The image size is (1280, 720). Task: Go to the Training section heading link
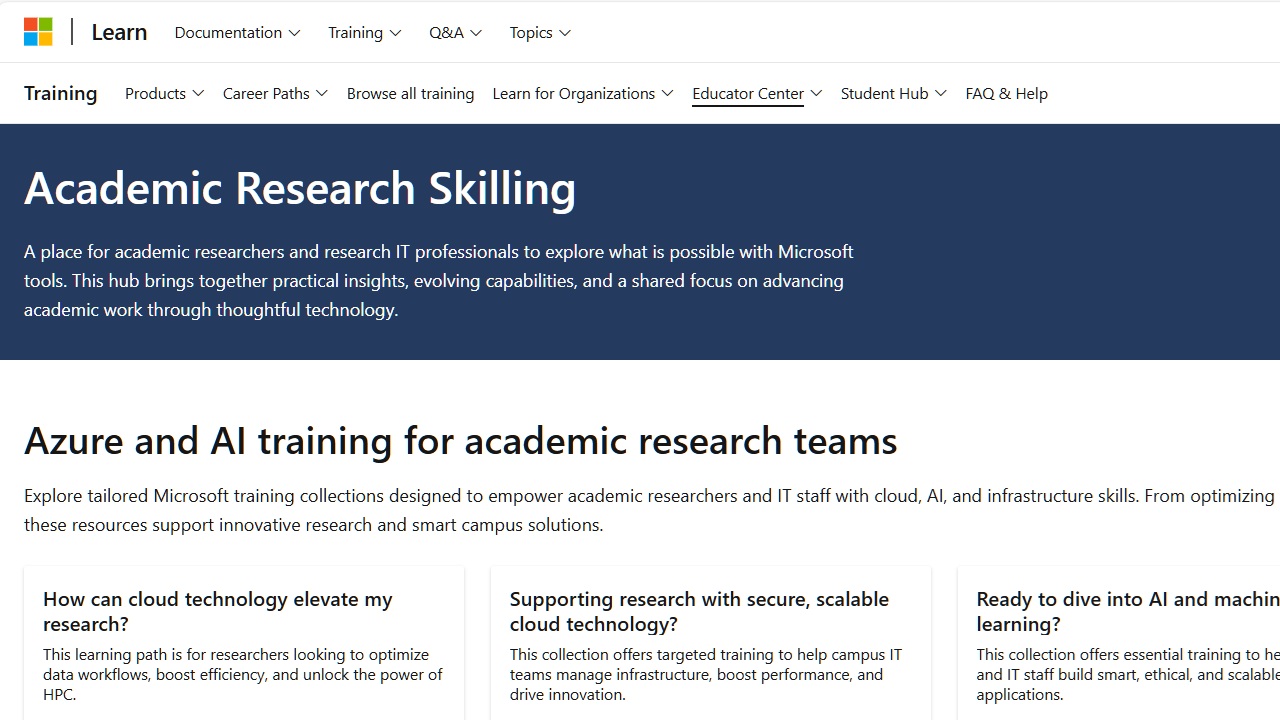coord(61,93)
